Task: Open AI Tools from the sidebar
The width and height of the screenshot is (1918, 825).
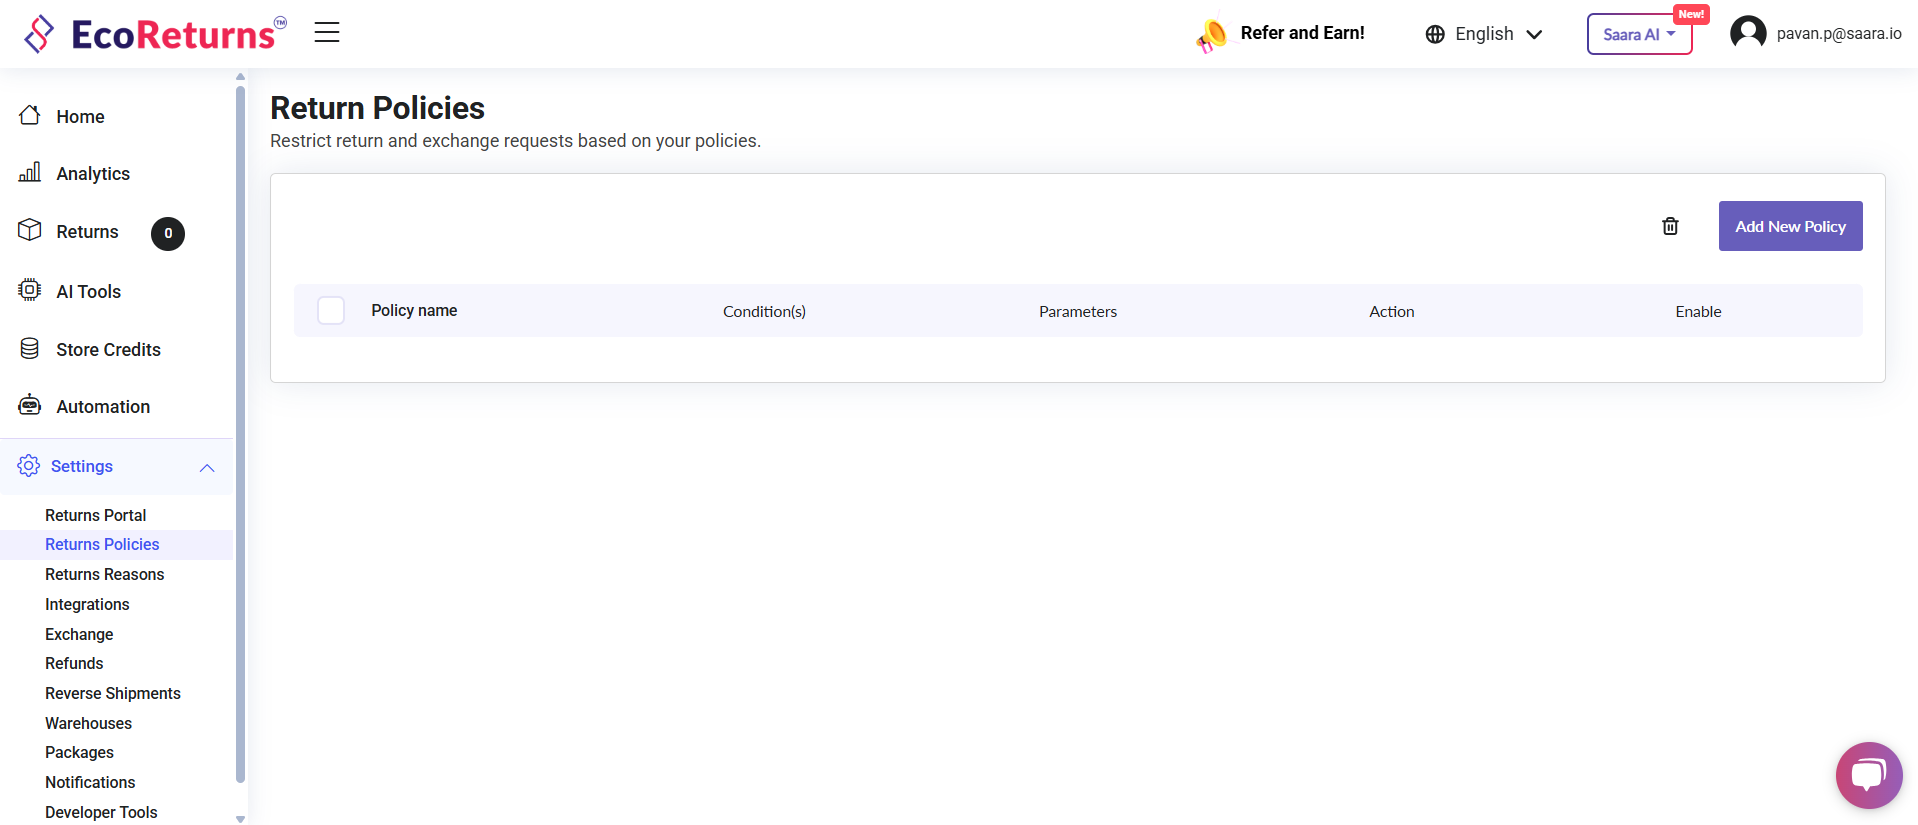Action: point(88,292)
